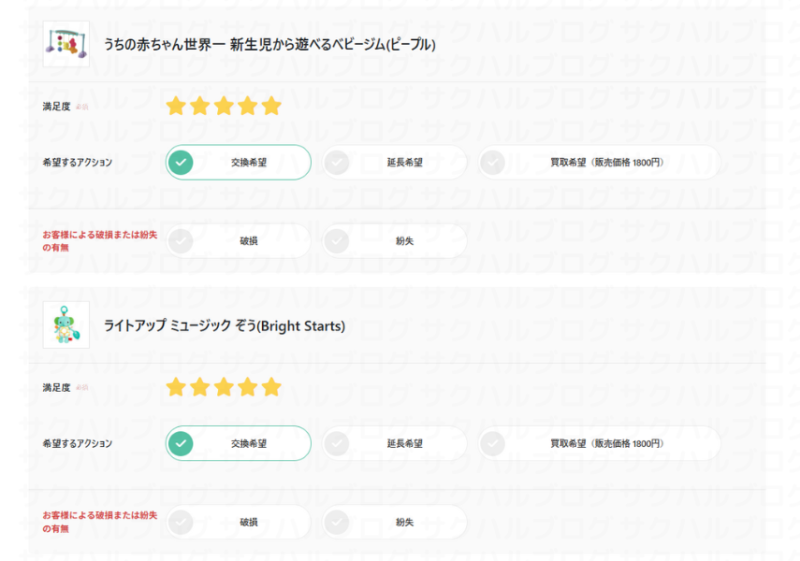Click the ライトアップ ミュージック ぞう title
Viewport: 800px width, 561px height.
tap(225, 326)
